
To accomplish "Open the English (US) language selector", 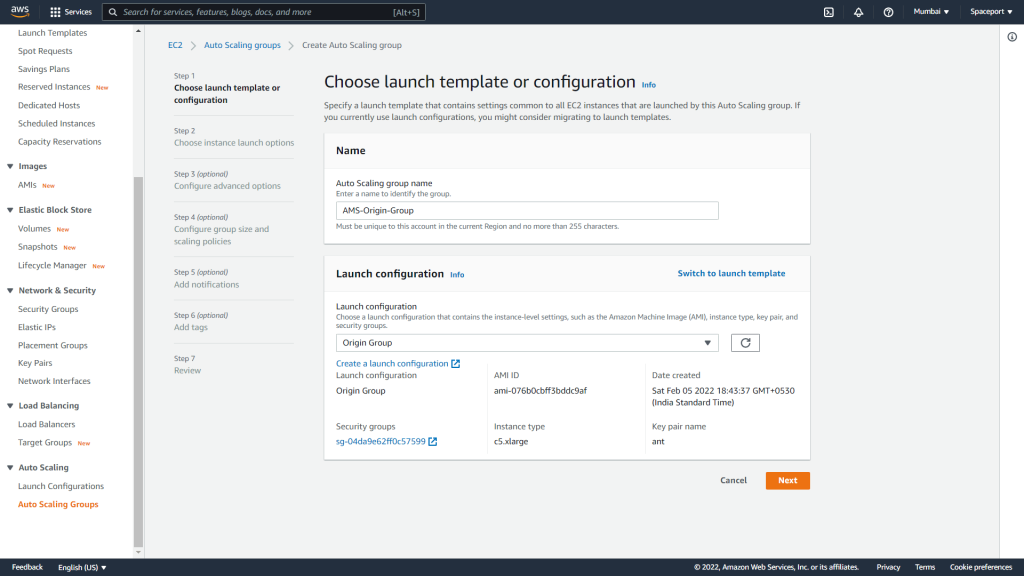I will (x=82, y=568).
